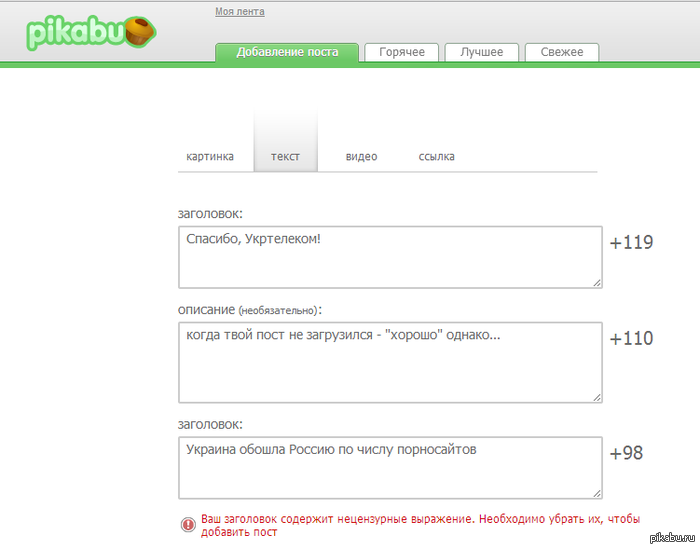Click the описание (необязательно) label
The height and width of the screenshot is (549, 700).
click(x=250, y=309)
